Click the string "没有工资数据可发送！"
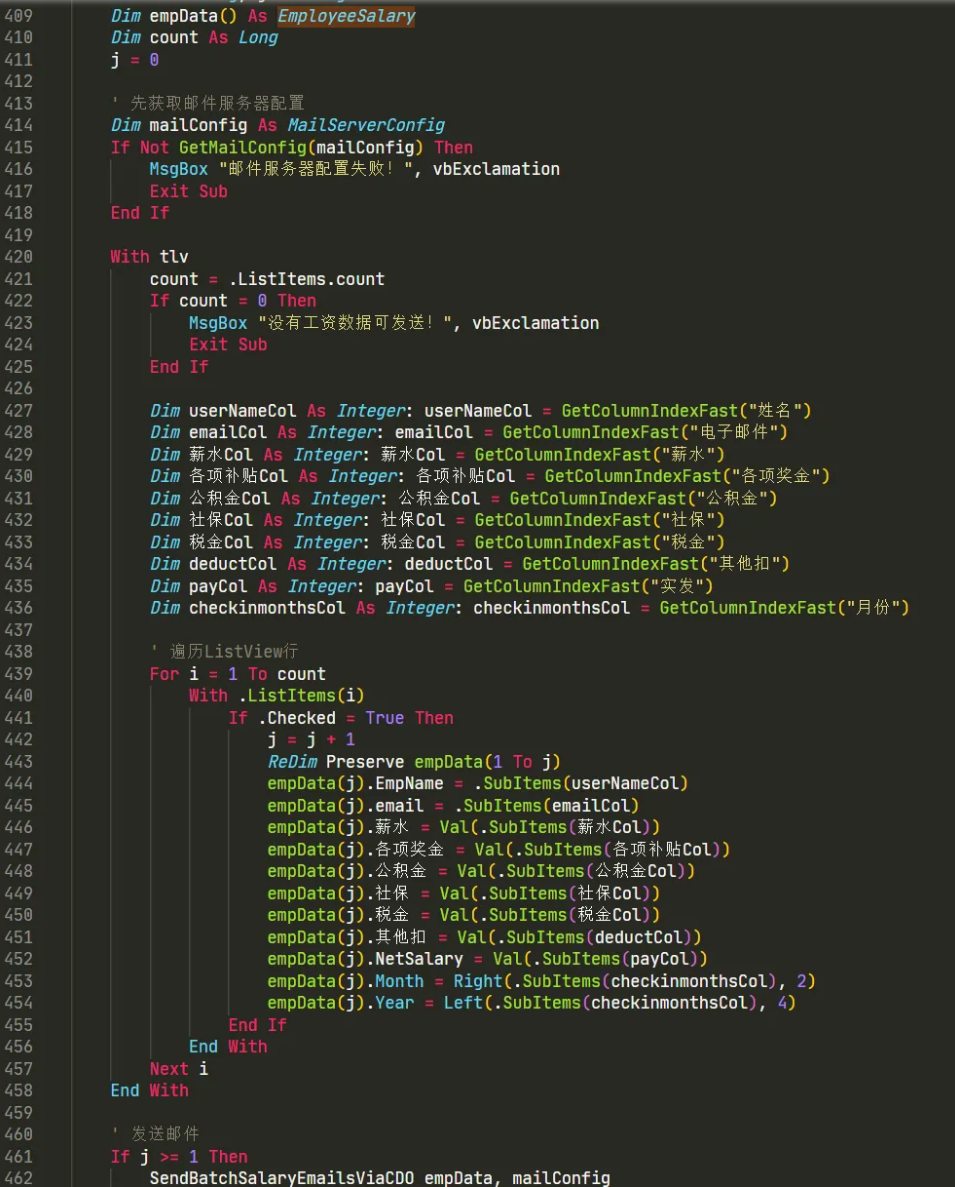This screenshot has width=955, height=1187. coord(355,322)
